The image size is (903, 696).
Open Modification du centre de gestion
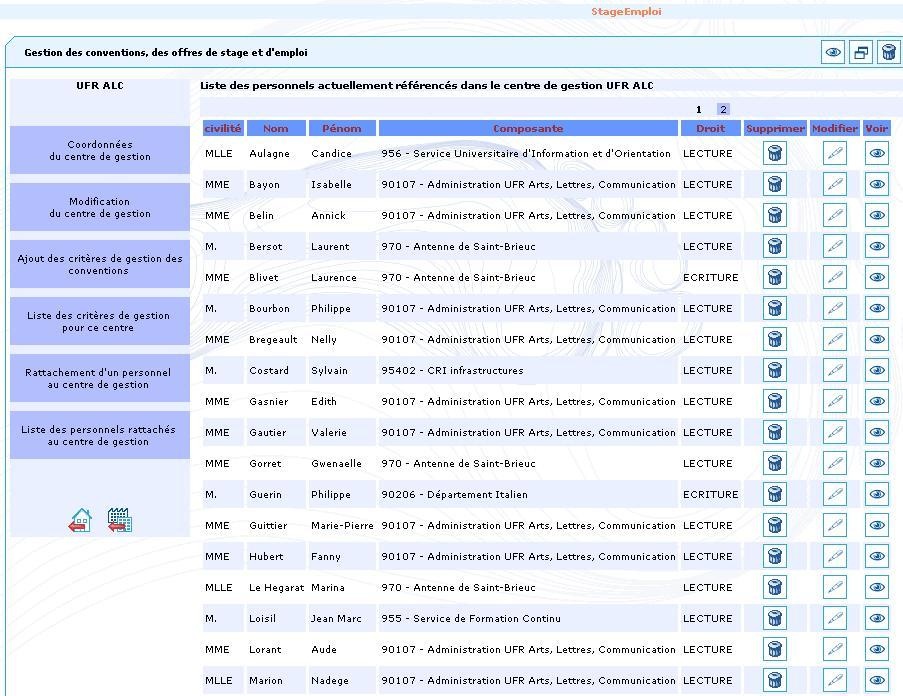(x=99, y=208)
